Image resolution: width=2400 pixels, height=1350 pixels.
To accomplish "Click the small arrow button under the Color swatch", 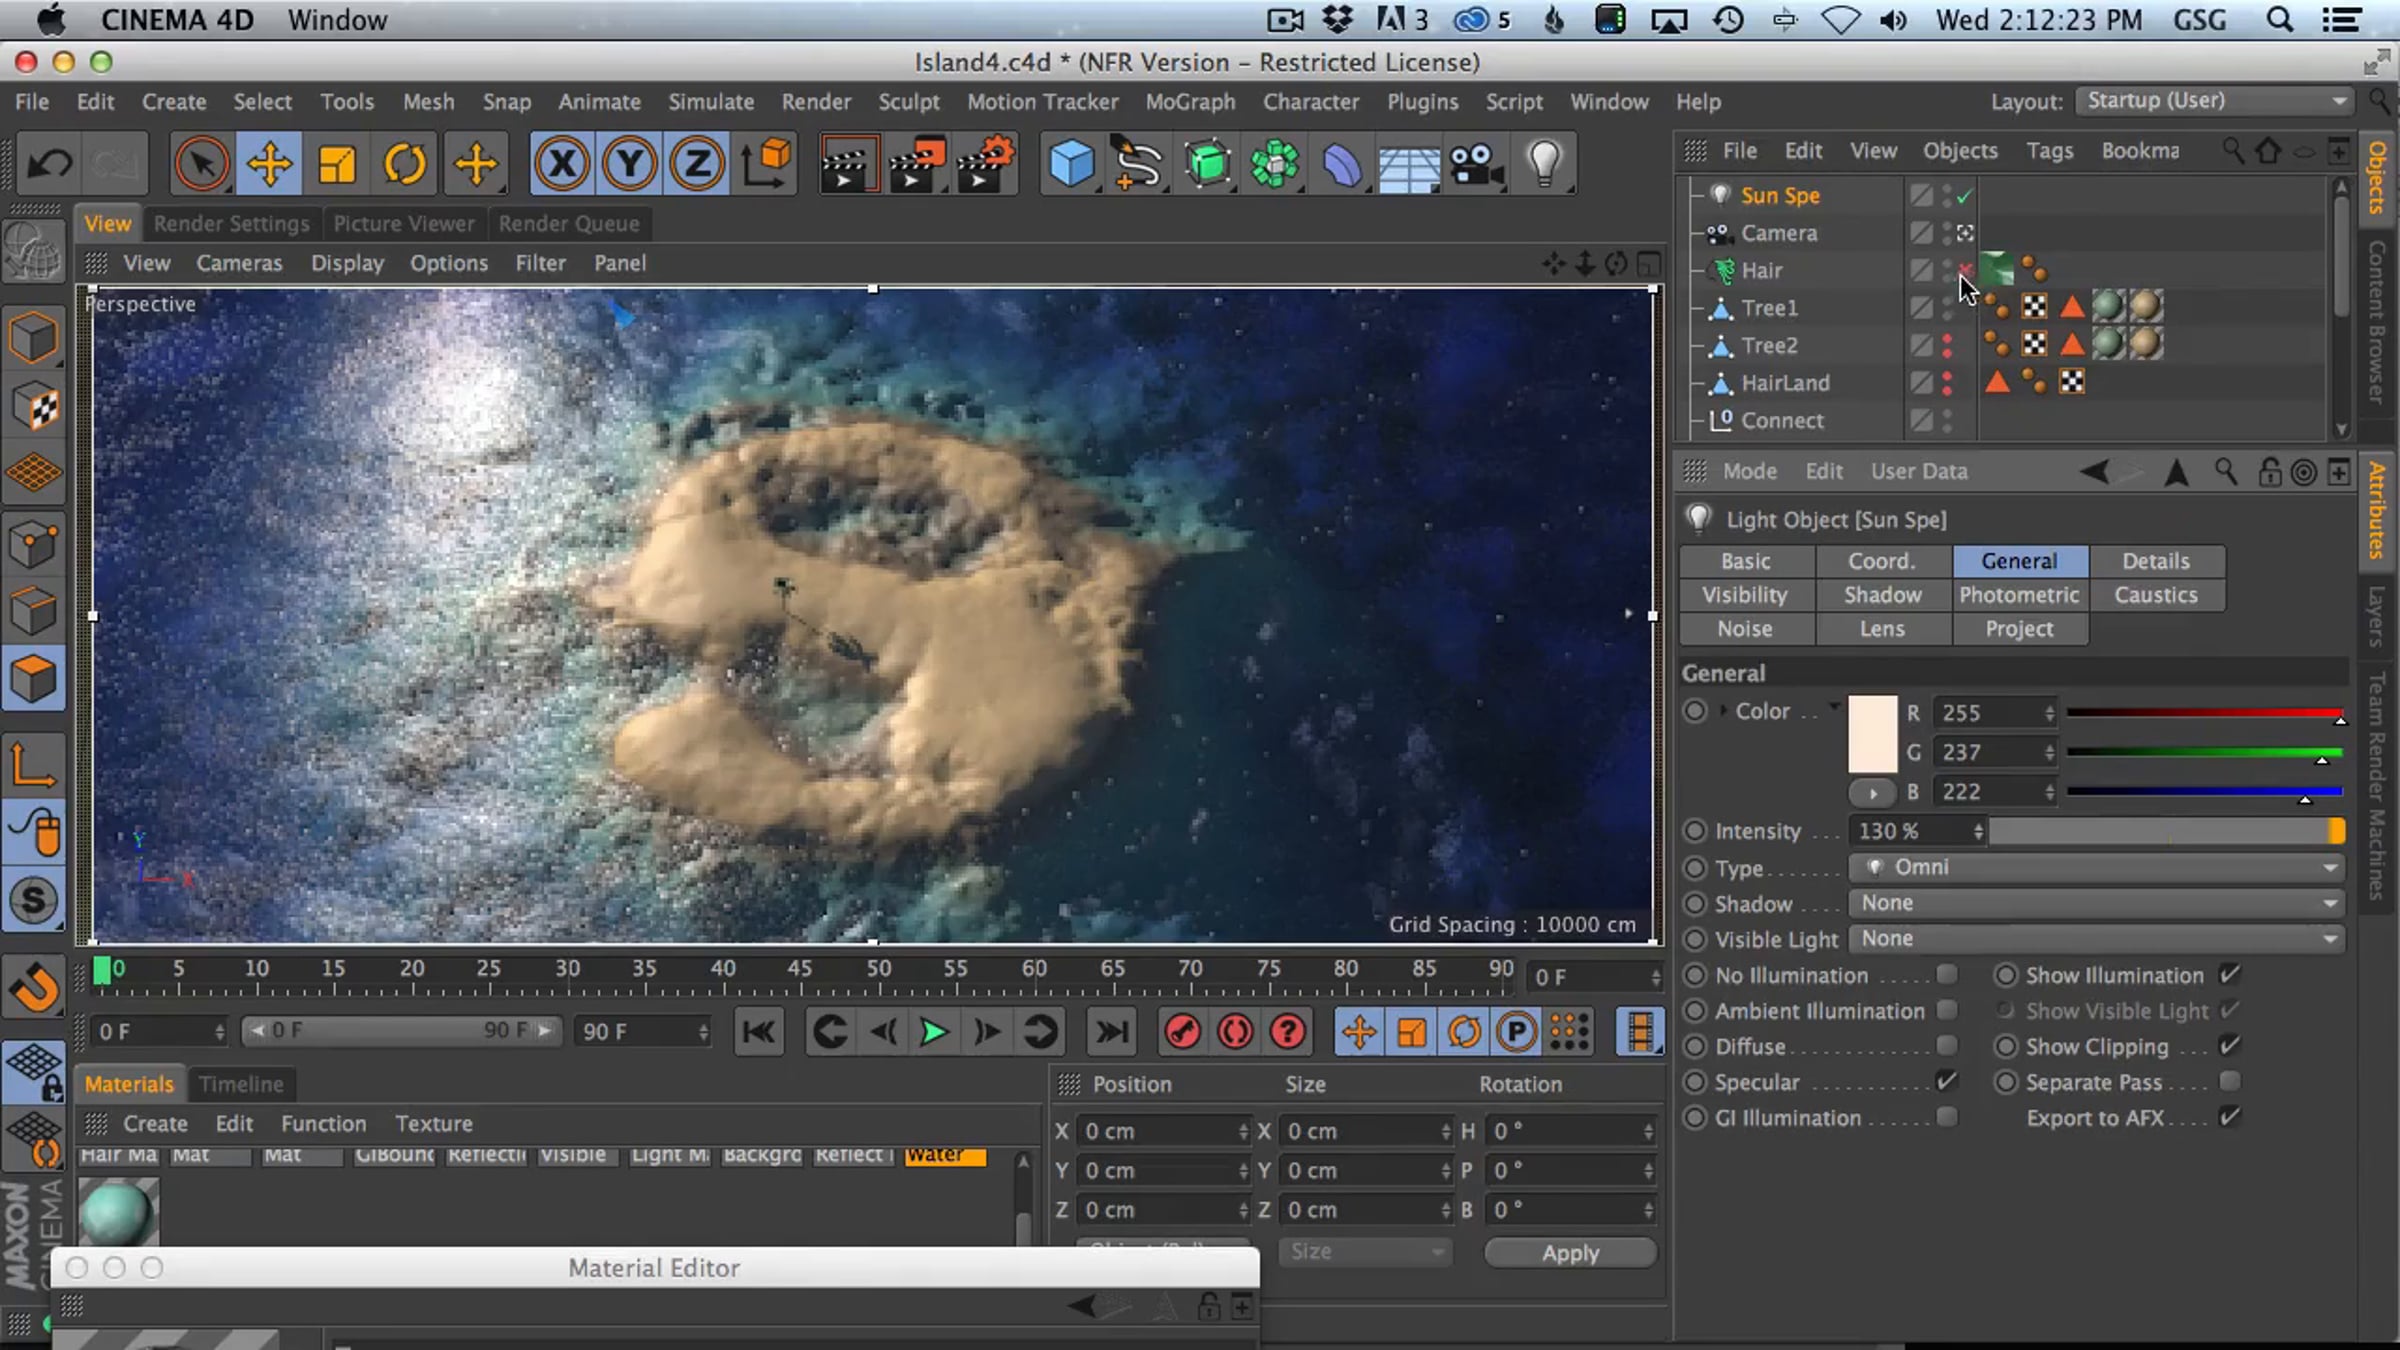I will coord(1872,792).
